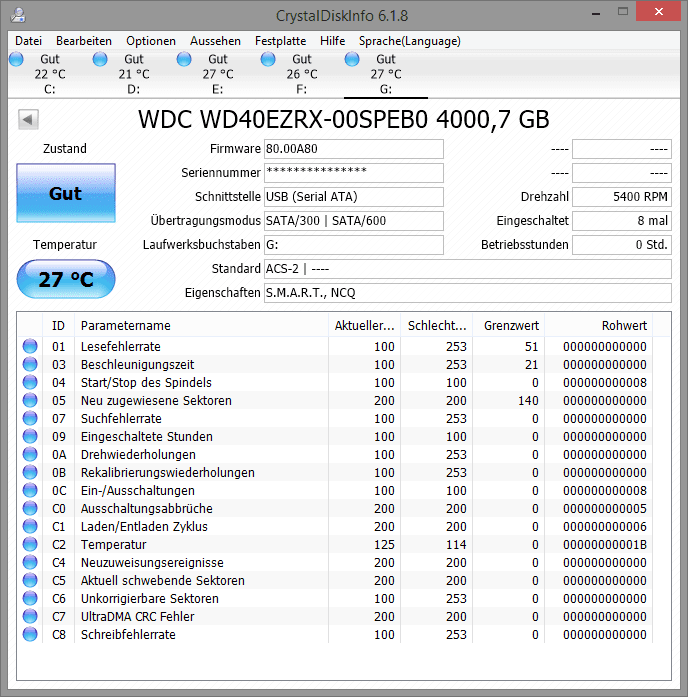Click the Laufwerksbuchstaben field G:
This screenshot has width=688, height=697.
[354, 245]
